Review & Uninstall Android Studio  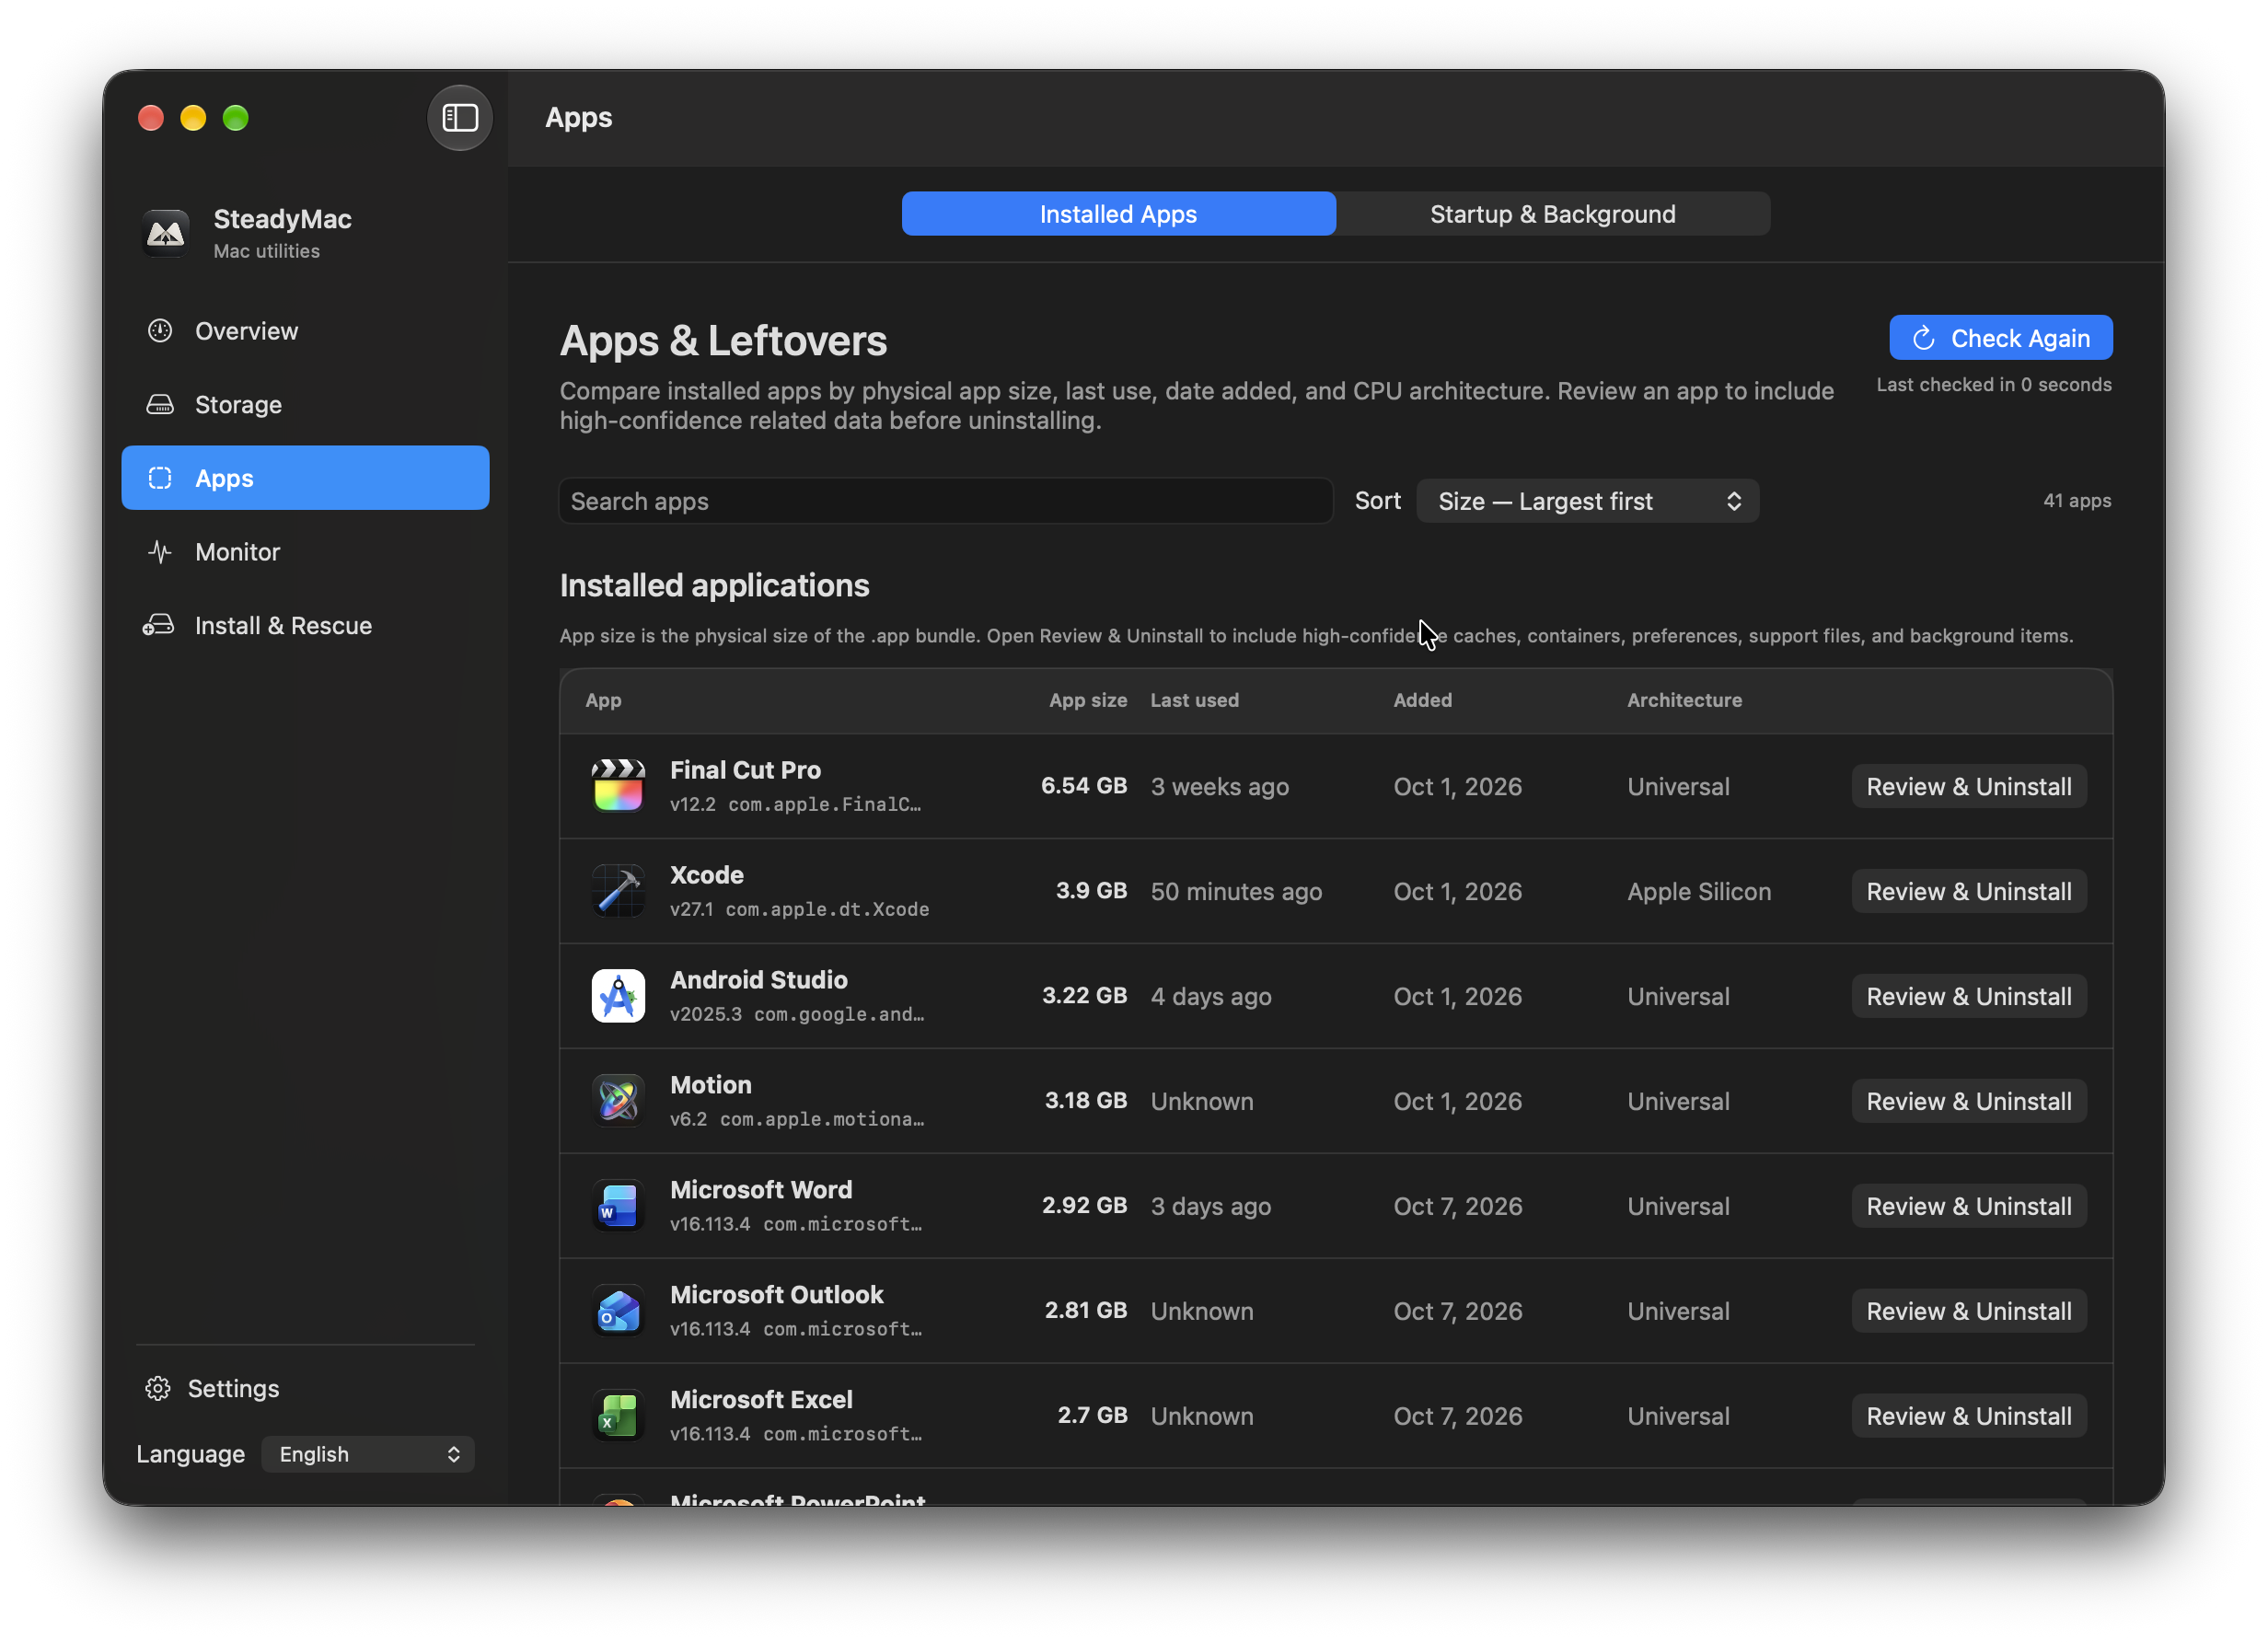click(1968, 997)
